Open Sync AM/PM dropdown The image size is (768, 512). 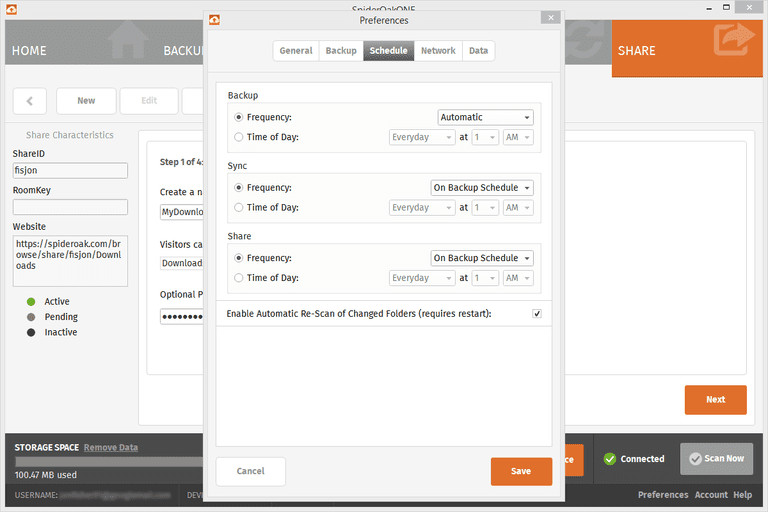518,208
